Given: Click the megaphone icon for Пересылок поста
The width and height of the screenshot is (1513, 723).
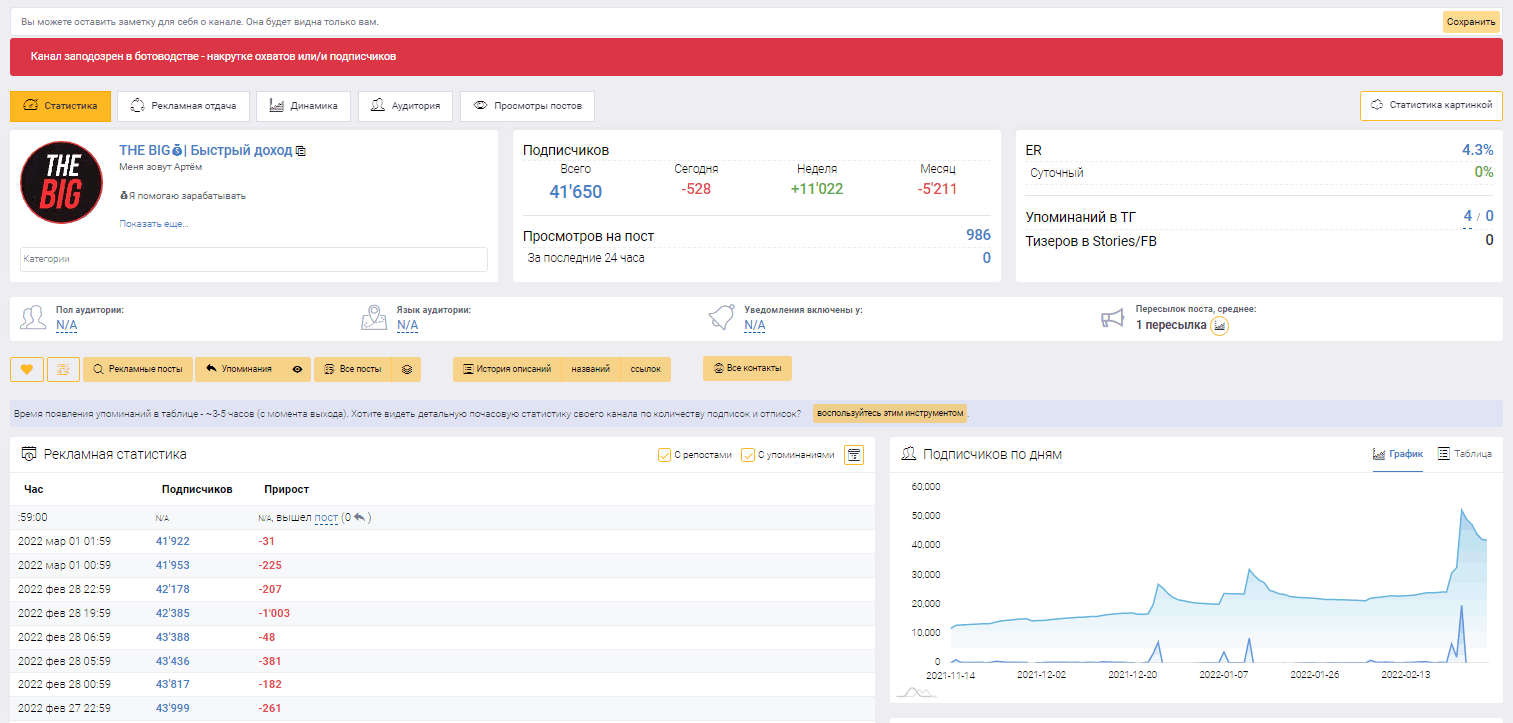Looking at the screenshot, I should tap(1113, 319).
